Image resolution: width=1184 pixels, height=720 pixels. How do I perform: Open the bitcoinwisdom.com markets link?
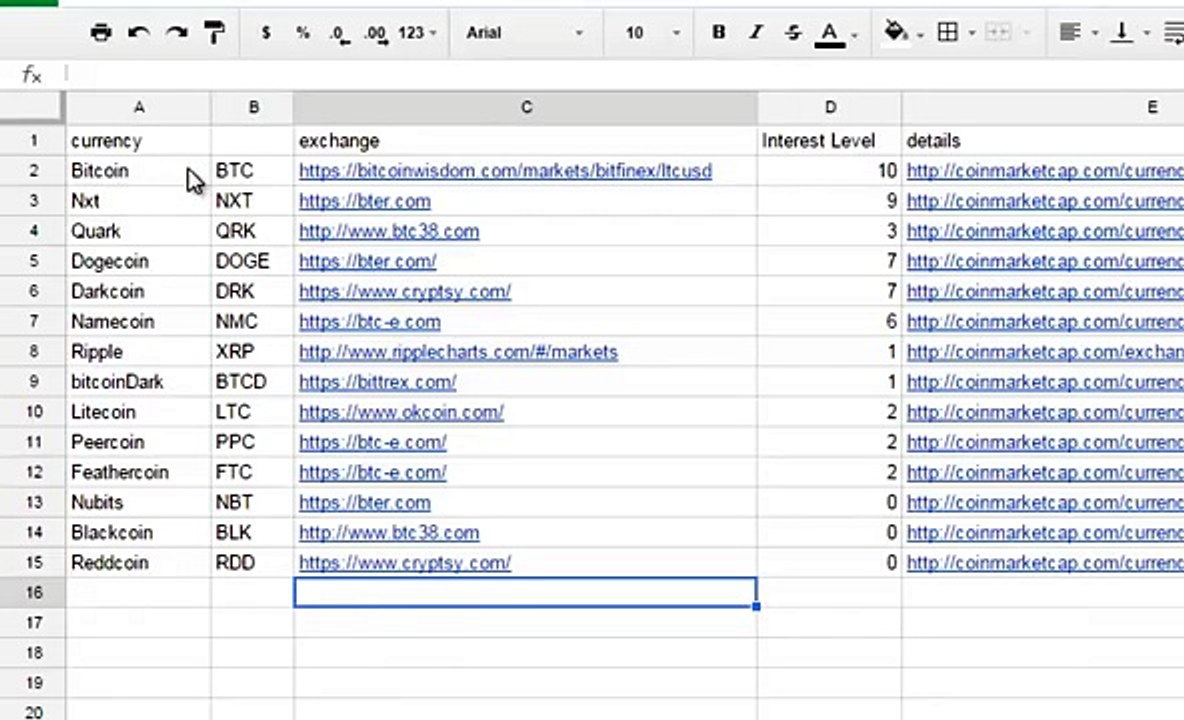pos(505,171)
